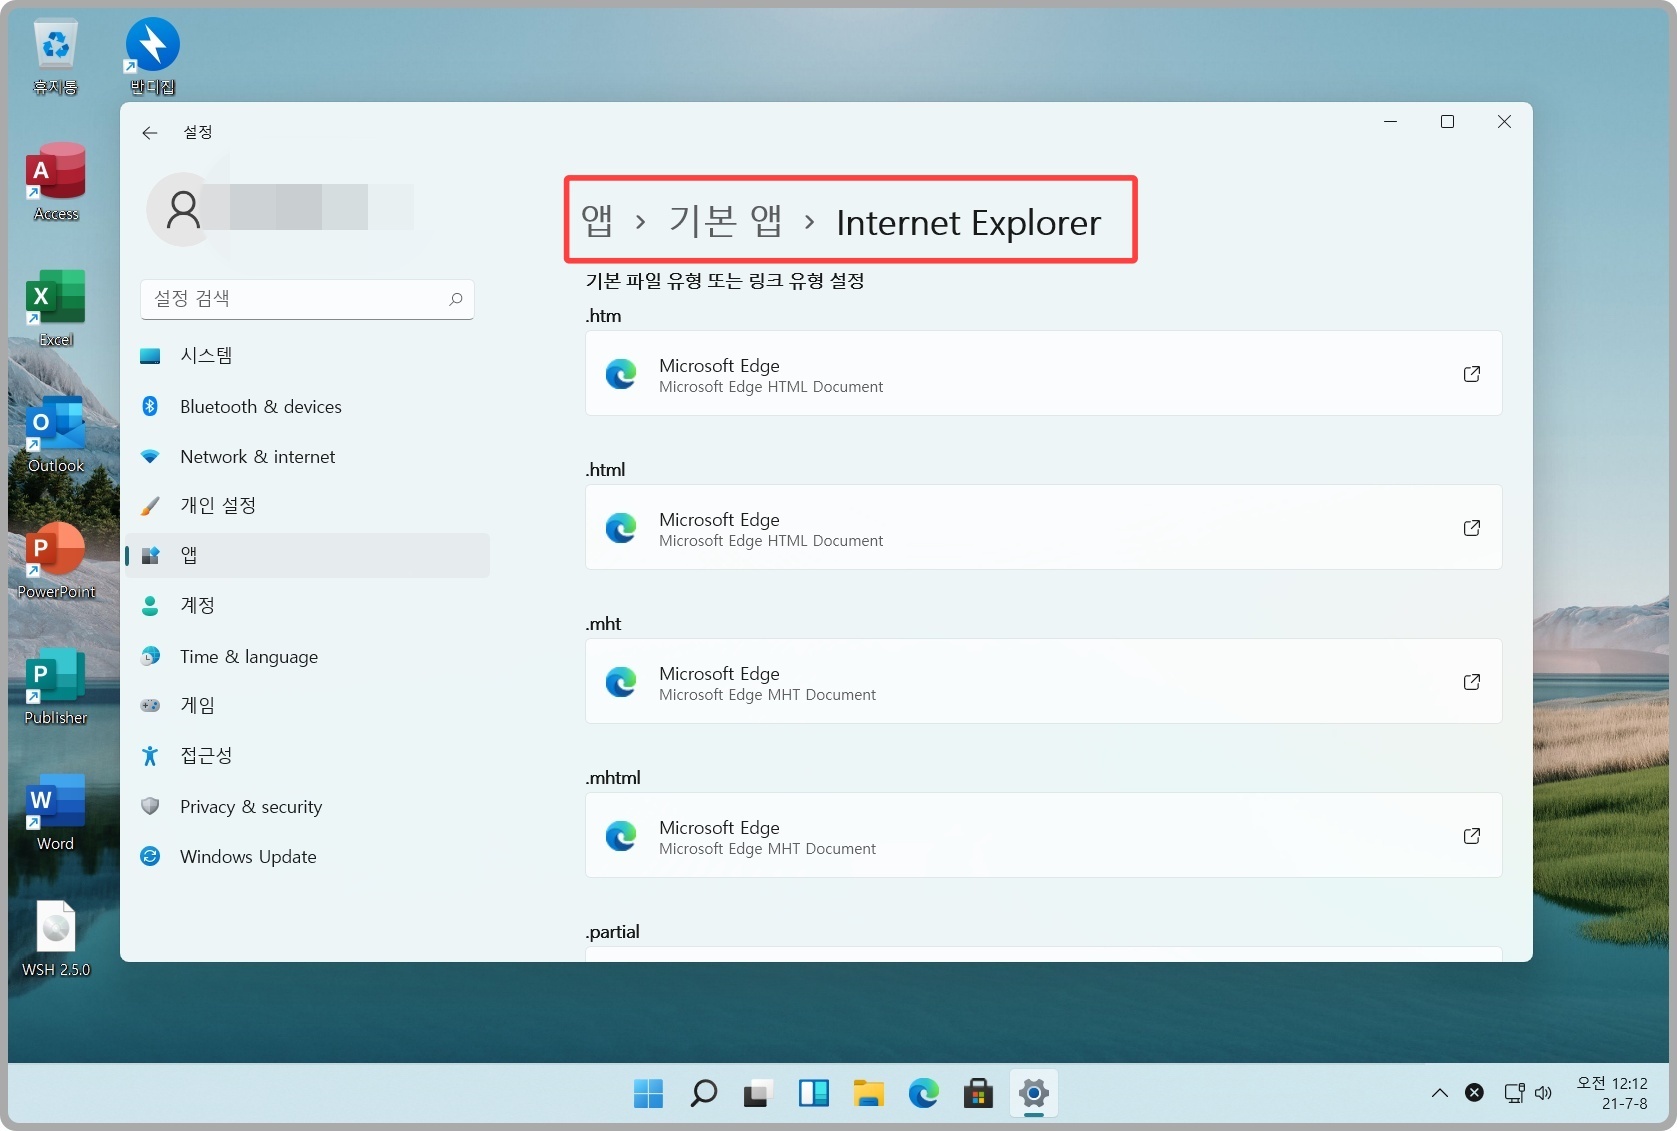Open external link icon for .html row
Viewport: 1677px width, 1131px height.
coord(1471,528)
